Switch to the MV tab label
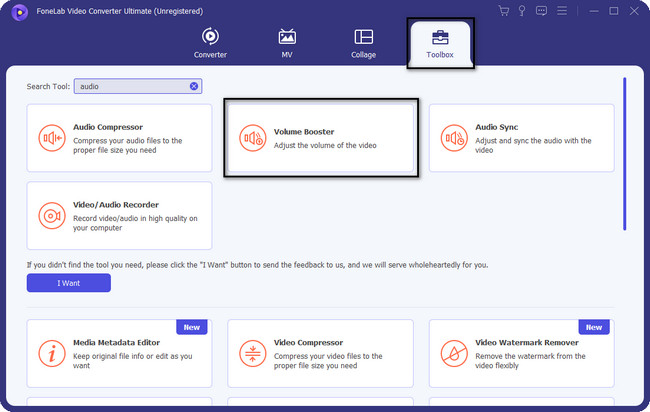The width and height of the screenshot is (650, 412). click(x=287, y=55)
